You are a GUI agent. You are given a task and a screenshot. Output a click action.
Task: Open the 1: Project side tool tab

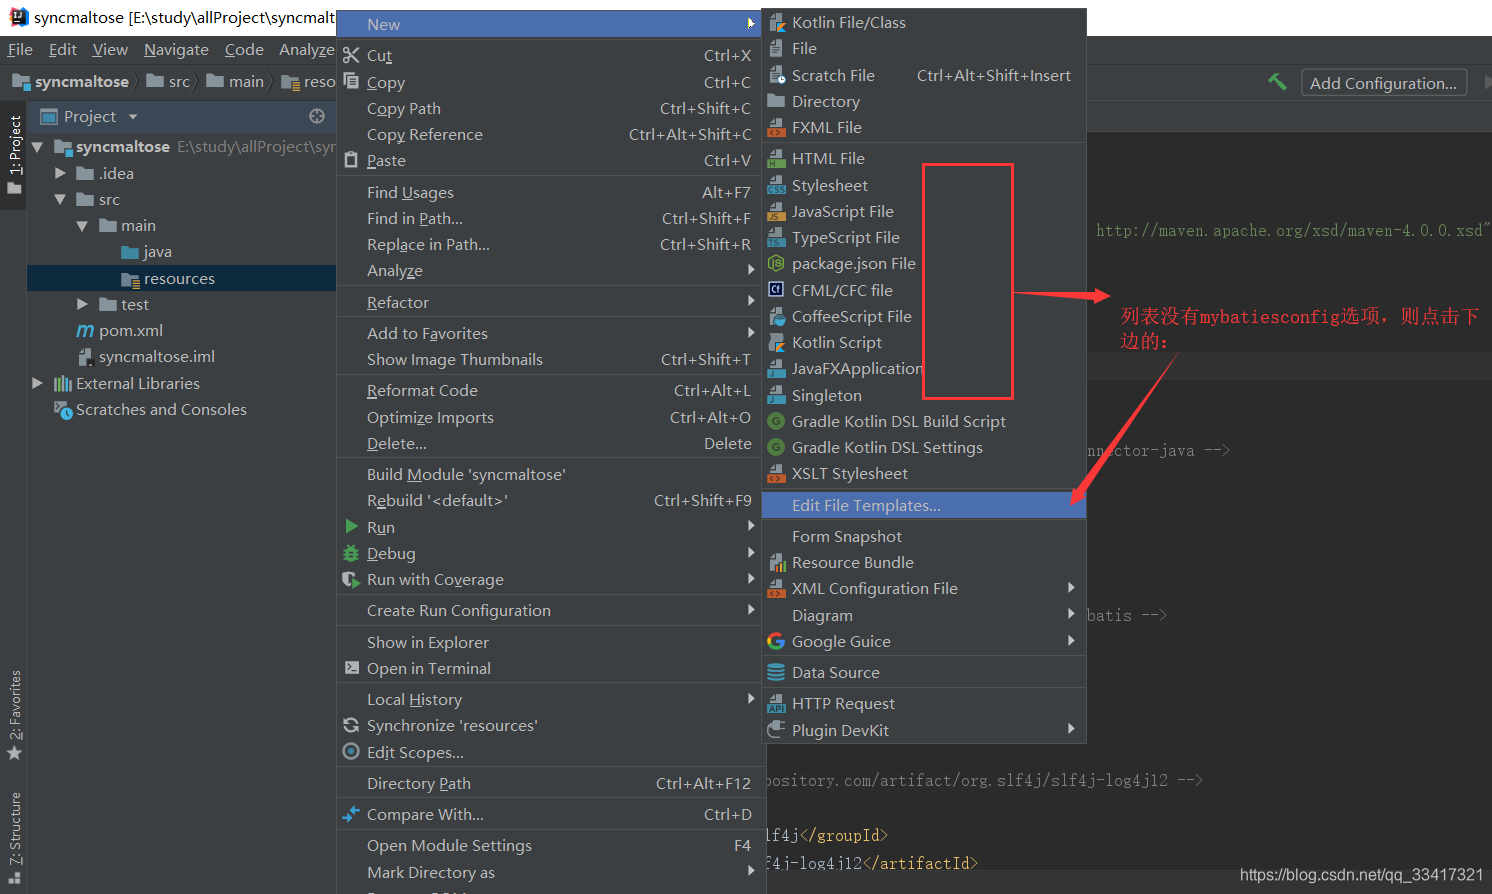click(14, 155)
